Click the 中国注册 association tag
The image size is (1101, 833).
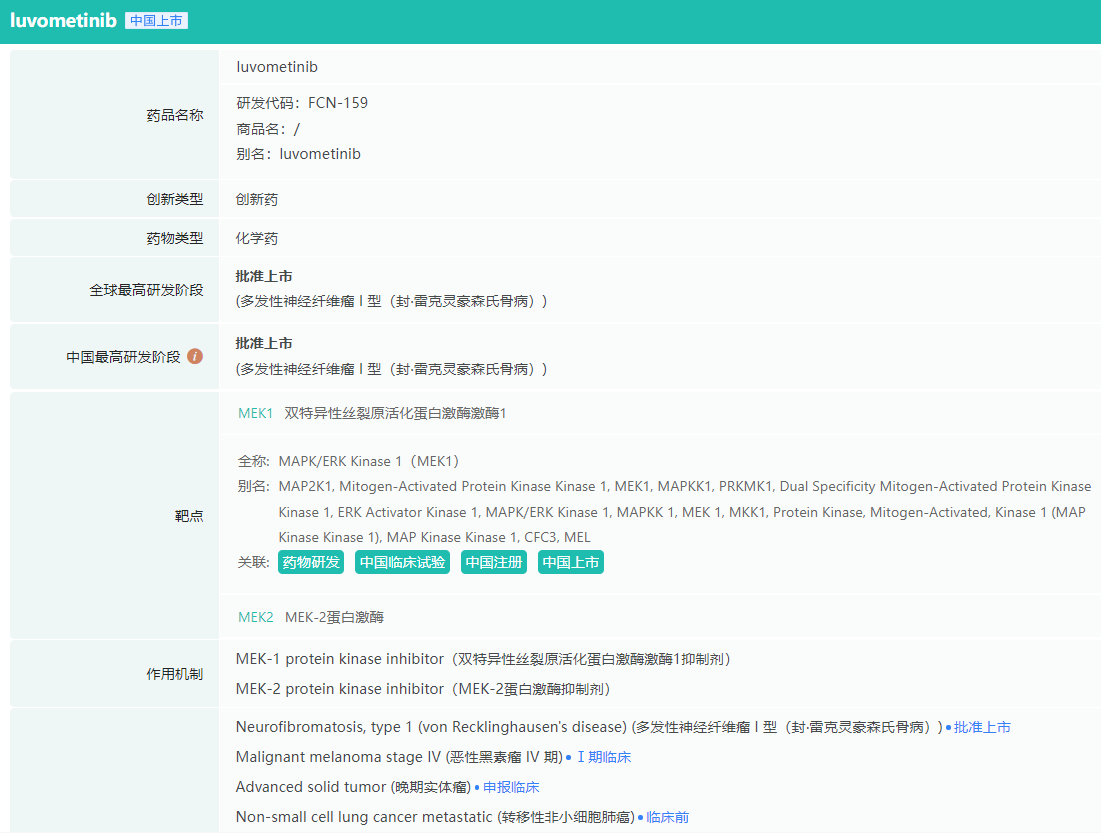click(x=493, y=562)
